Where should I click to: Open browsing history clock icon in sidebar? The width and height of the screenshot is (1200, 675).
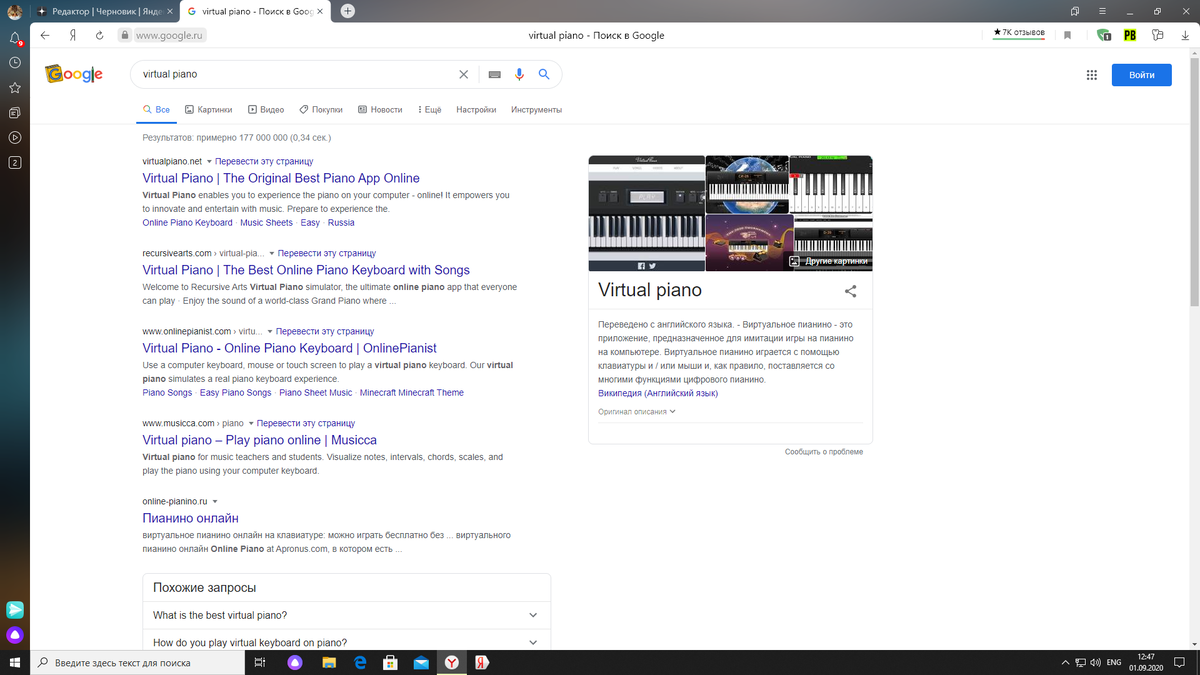[15, 62]
